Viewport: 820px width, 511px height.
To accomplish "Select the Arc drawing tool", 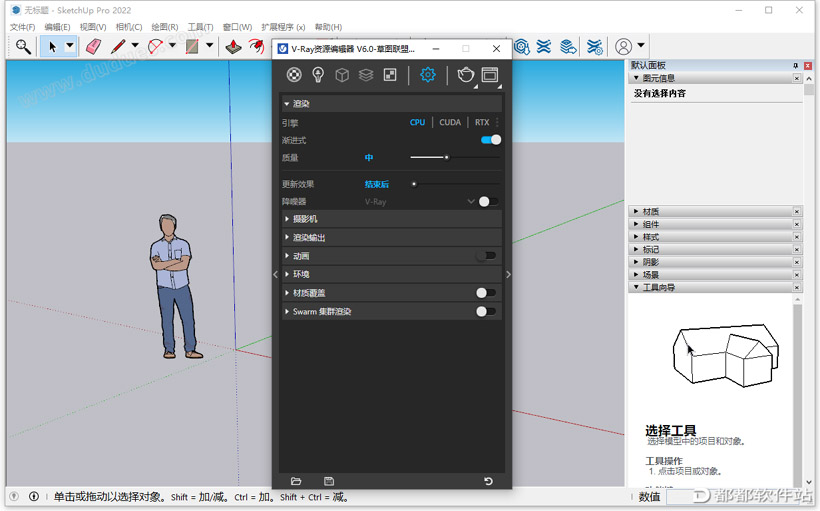I will pos(155,47).
